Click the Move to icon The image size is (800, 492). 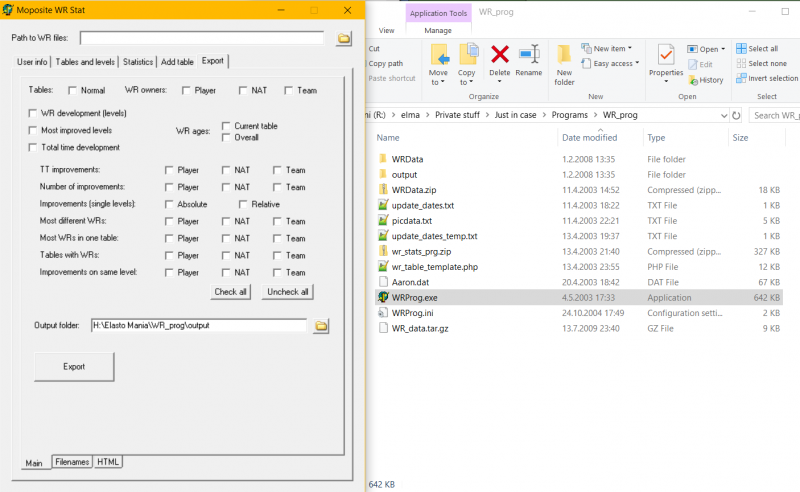(x=439, y=60)
